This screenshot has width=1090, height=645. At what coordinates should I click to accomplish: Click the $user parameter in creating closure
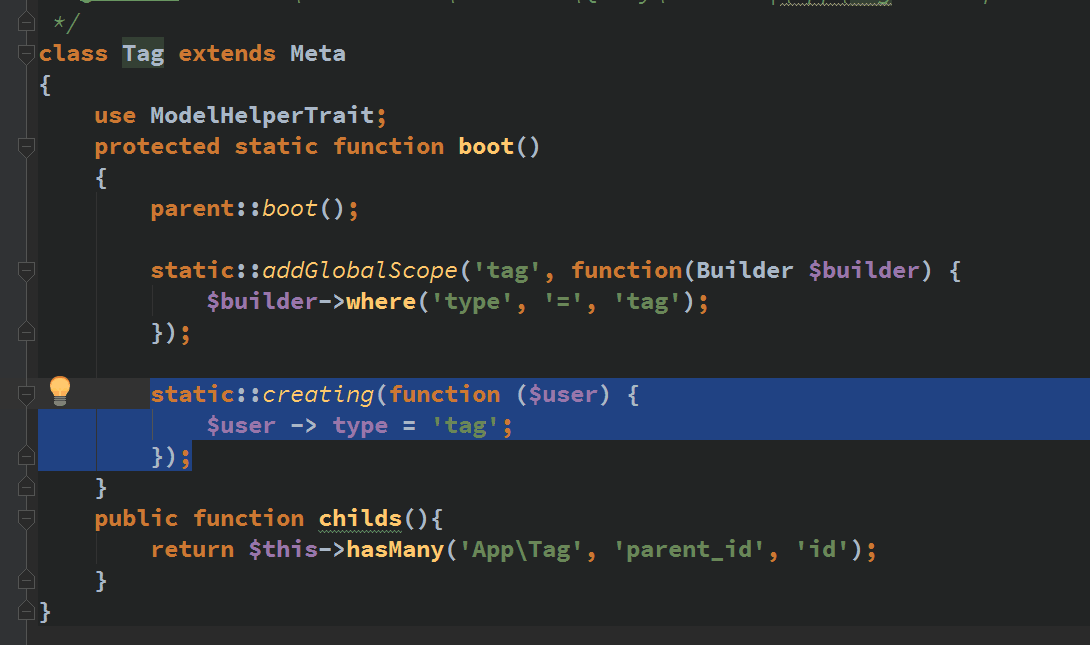pos(563,394)
